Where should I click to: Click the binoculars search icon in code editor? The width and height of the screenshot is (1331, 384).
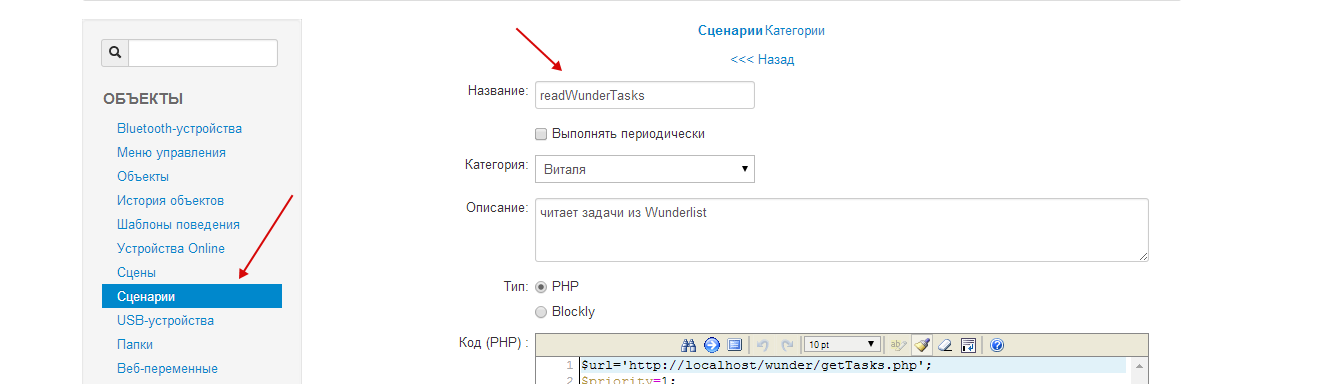pos(688,345)
